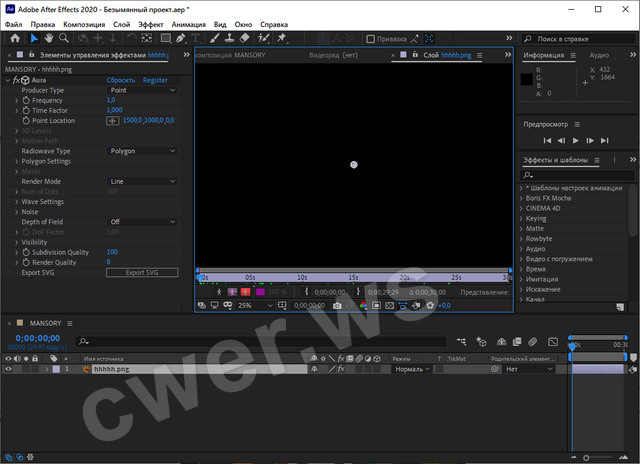The image size is (640, 464).
Task: Open the Эффект menu
Action: [151, 22]
